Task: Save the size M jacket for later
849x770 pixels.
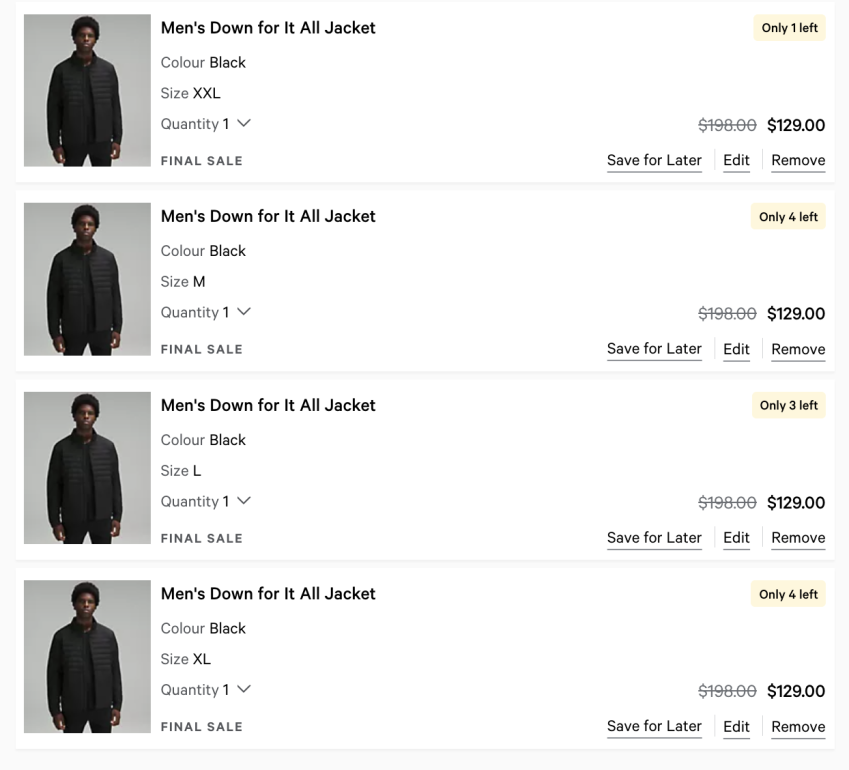Action: (x=654, y=349)
